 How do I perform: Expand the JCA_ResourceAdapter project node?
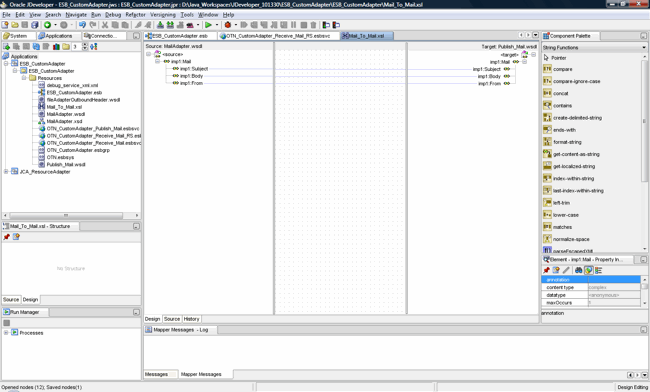(6, 172)
